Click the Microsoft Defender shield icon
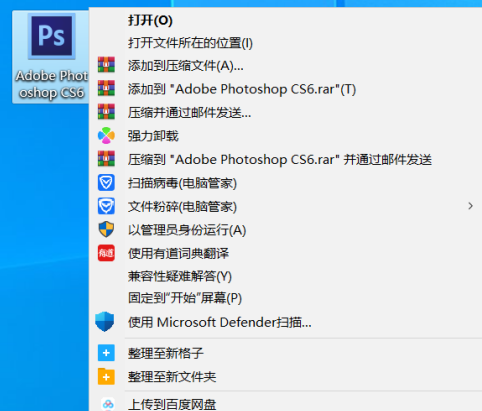Screen dimensions: 482x411 (105, 322)
